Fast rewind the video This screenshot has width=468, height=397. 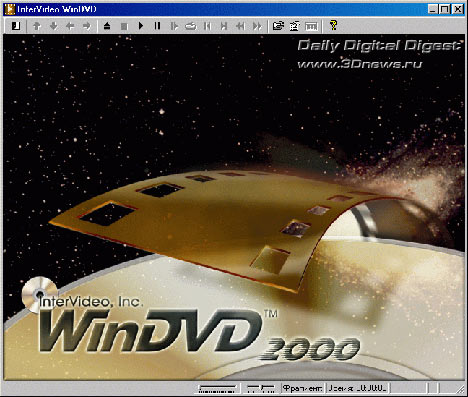[240, 26]
